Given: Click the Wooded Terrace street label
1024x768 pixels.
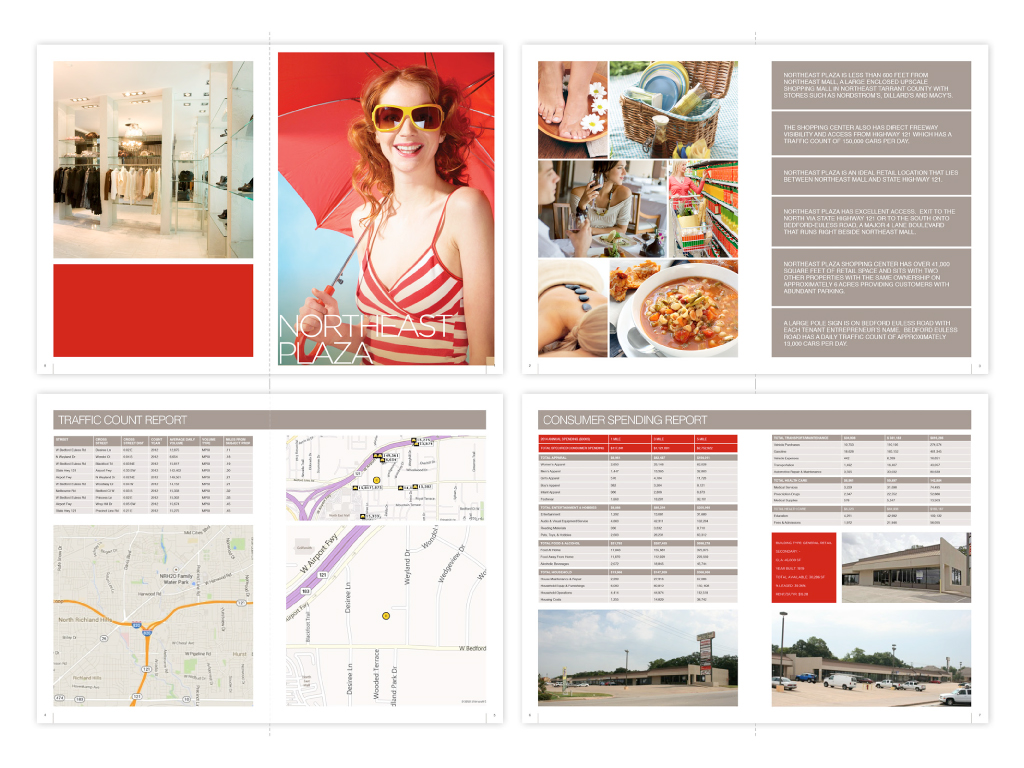Looking at the screenshot, I should 376,674.
